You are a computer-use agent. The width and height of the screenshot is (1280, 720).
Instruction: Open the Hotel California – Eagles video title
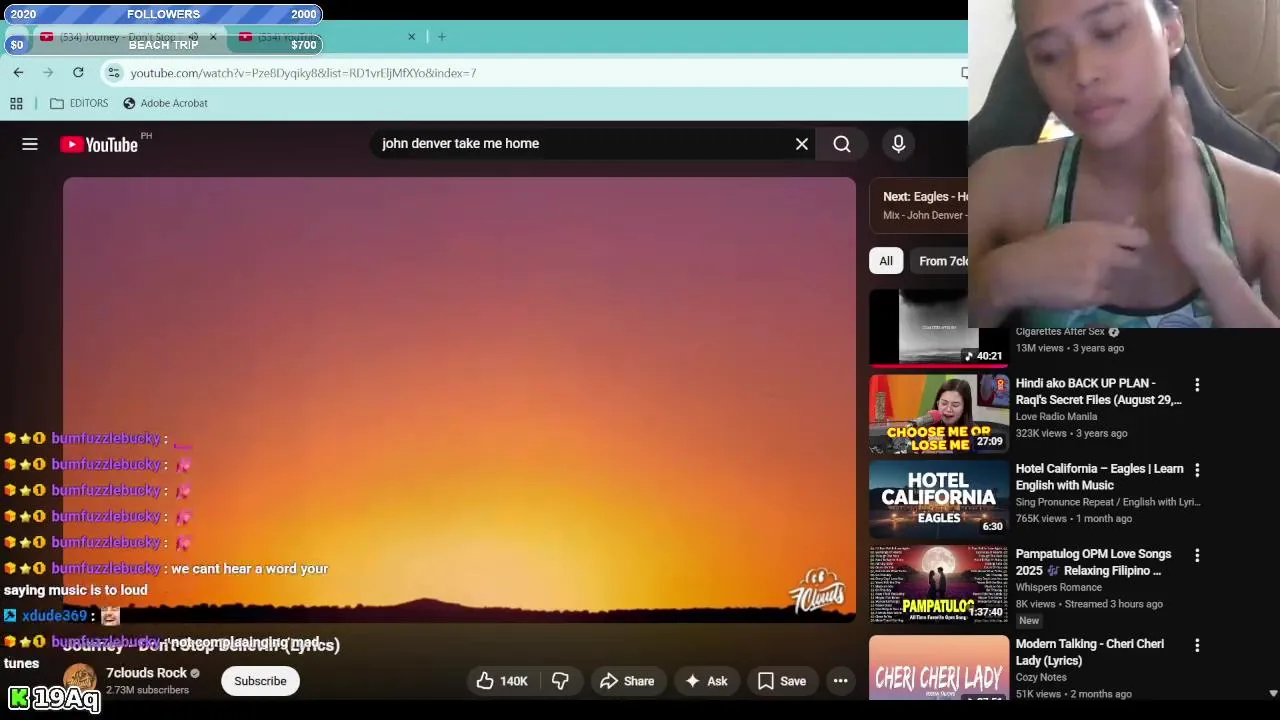pos(1099,477)
